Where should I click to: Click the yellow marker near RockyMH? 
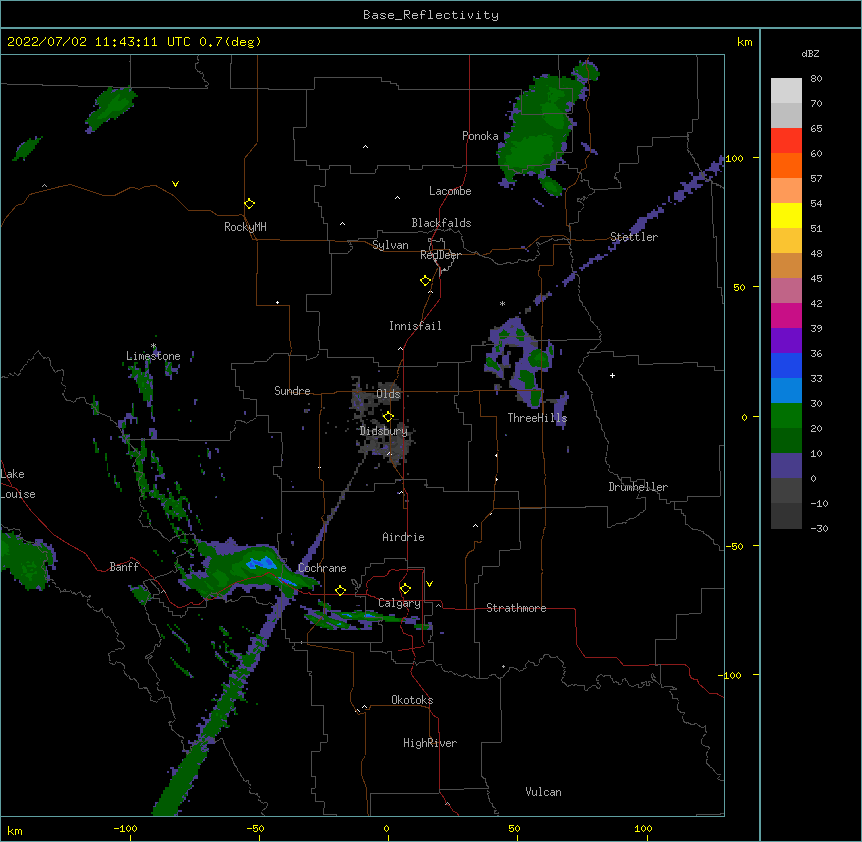click(x=250, y=204)
